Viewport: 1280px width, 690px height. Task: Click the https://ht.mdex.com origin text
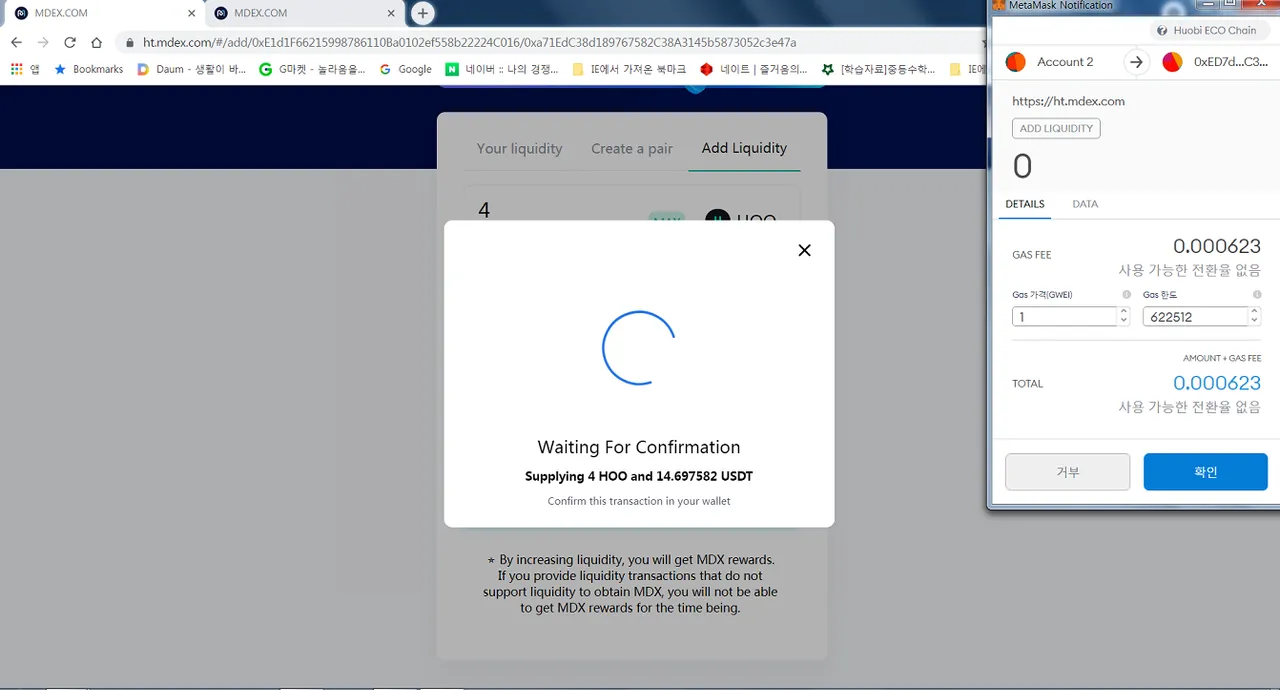tap(1068, 101)
